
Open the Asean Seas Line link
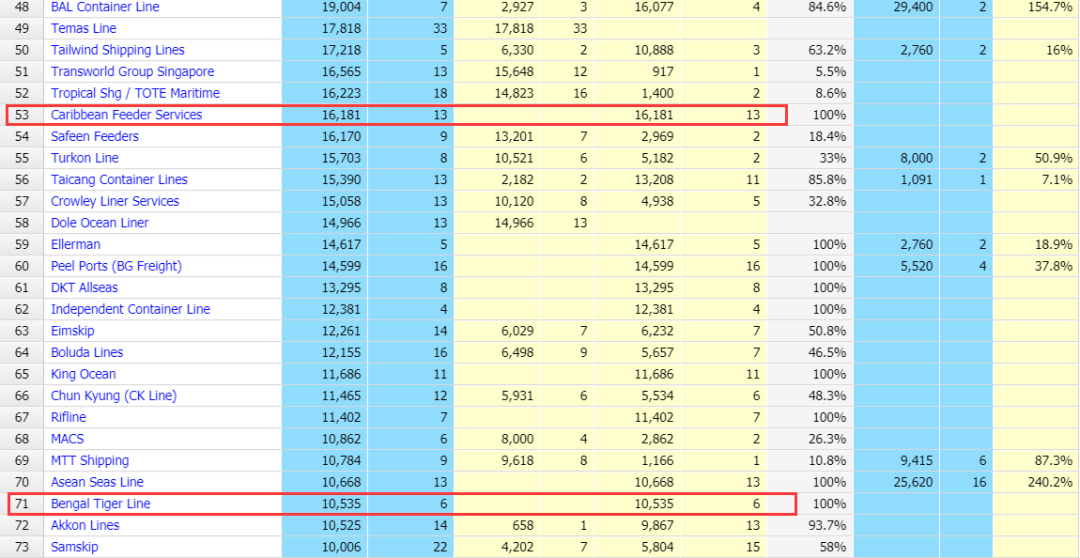pyautogui.click(x=97, y=482)
